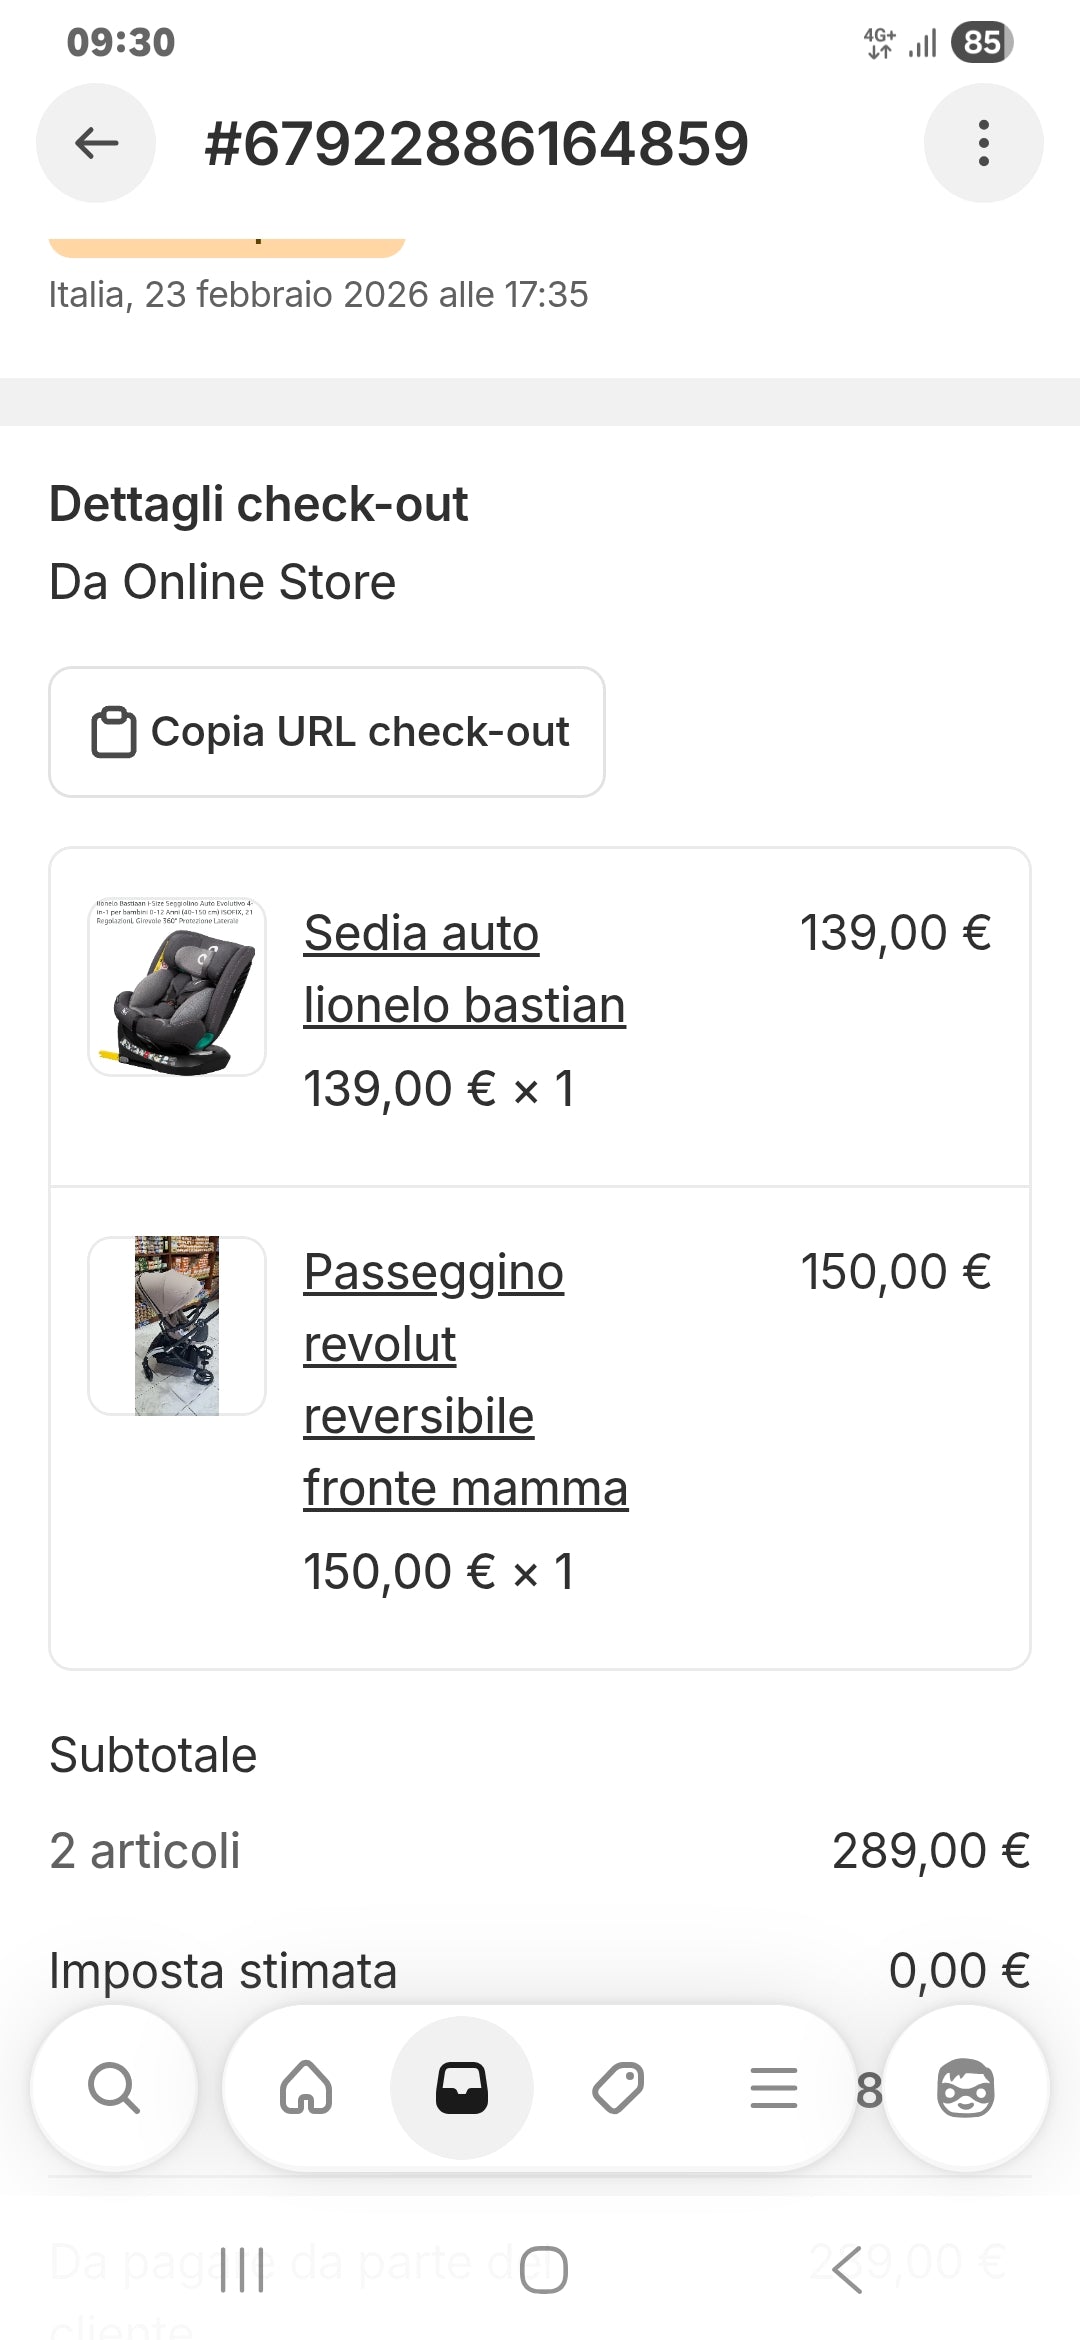Screen dimensions: 1080x2340
Task: Tap the stroller product thumbnail
Action: click(176, 1325)
